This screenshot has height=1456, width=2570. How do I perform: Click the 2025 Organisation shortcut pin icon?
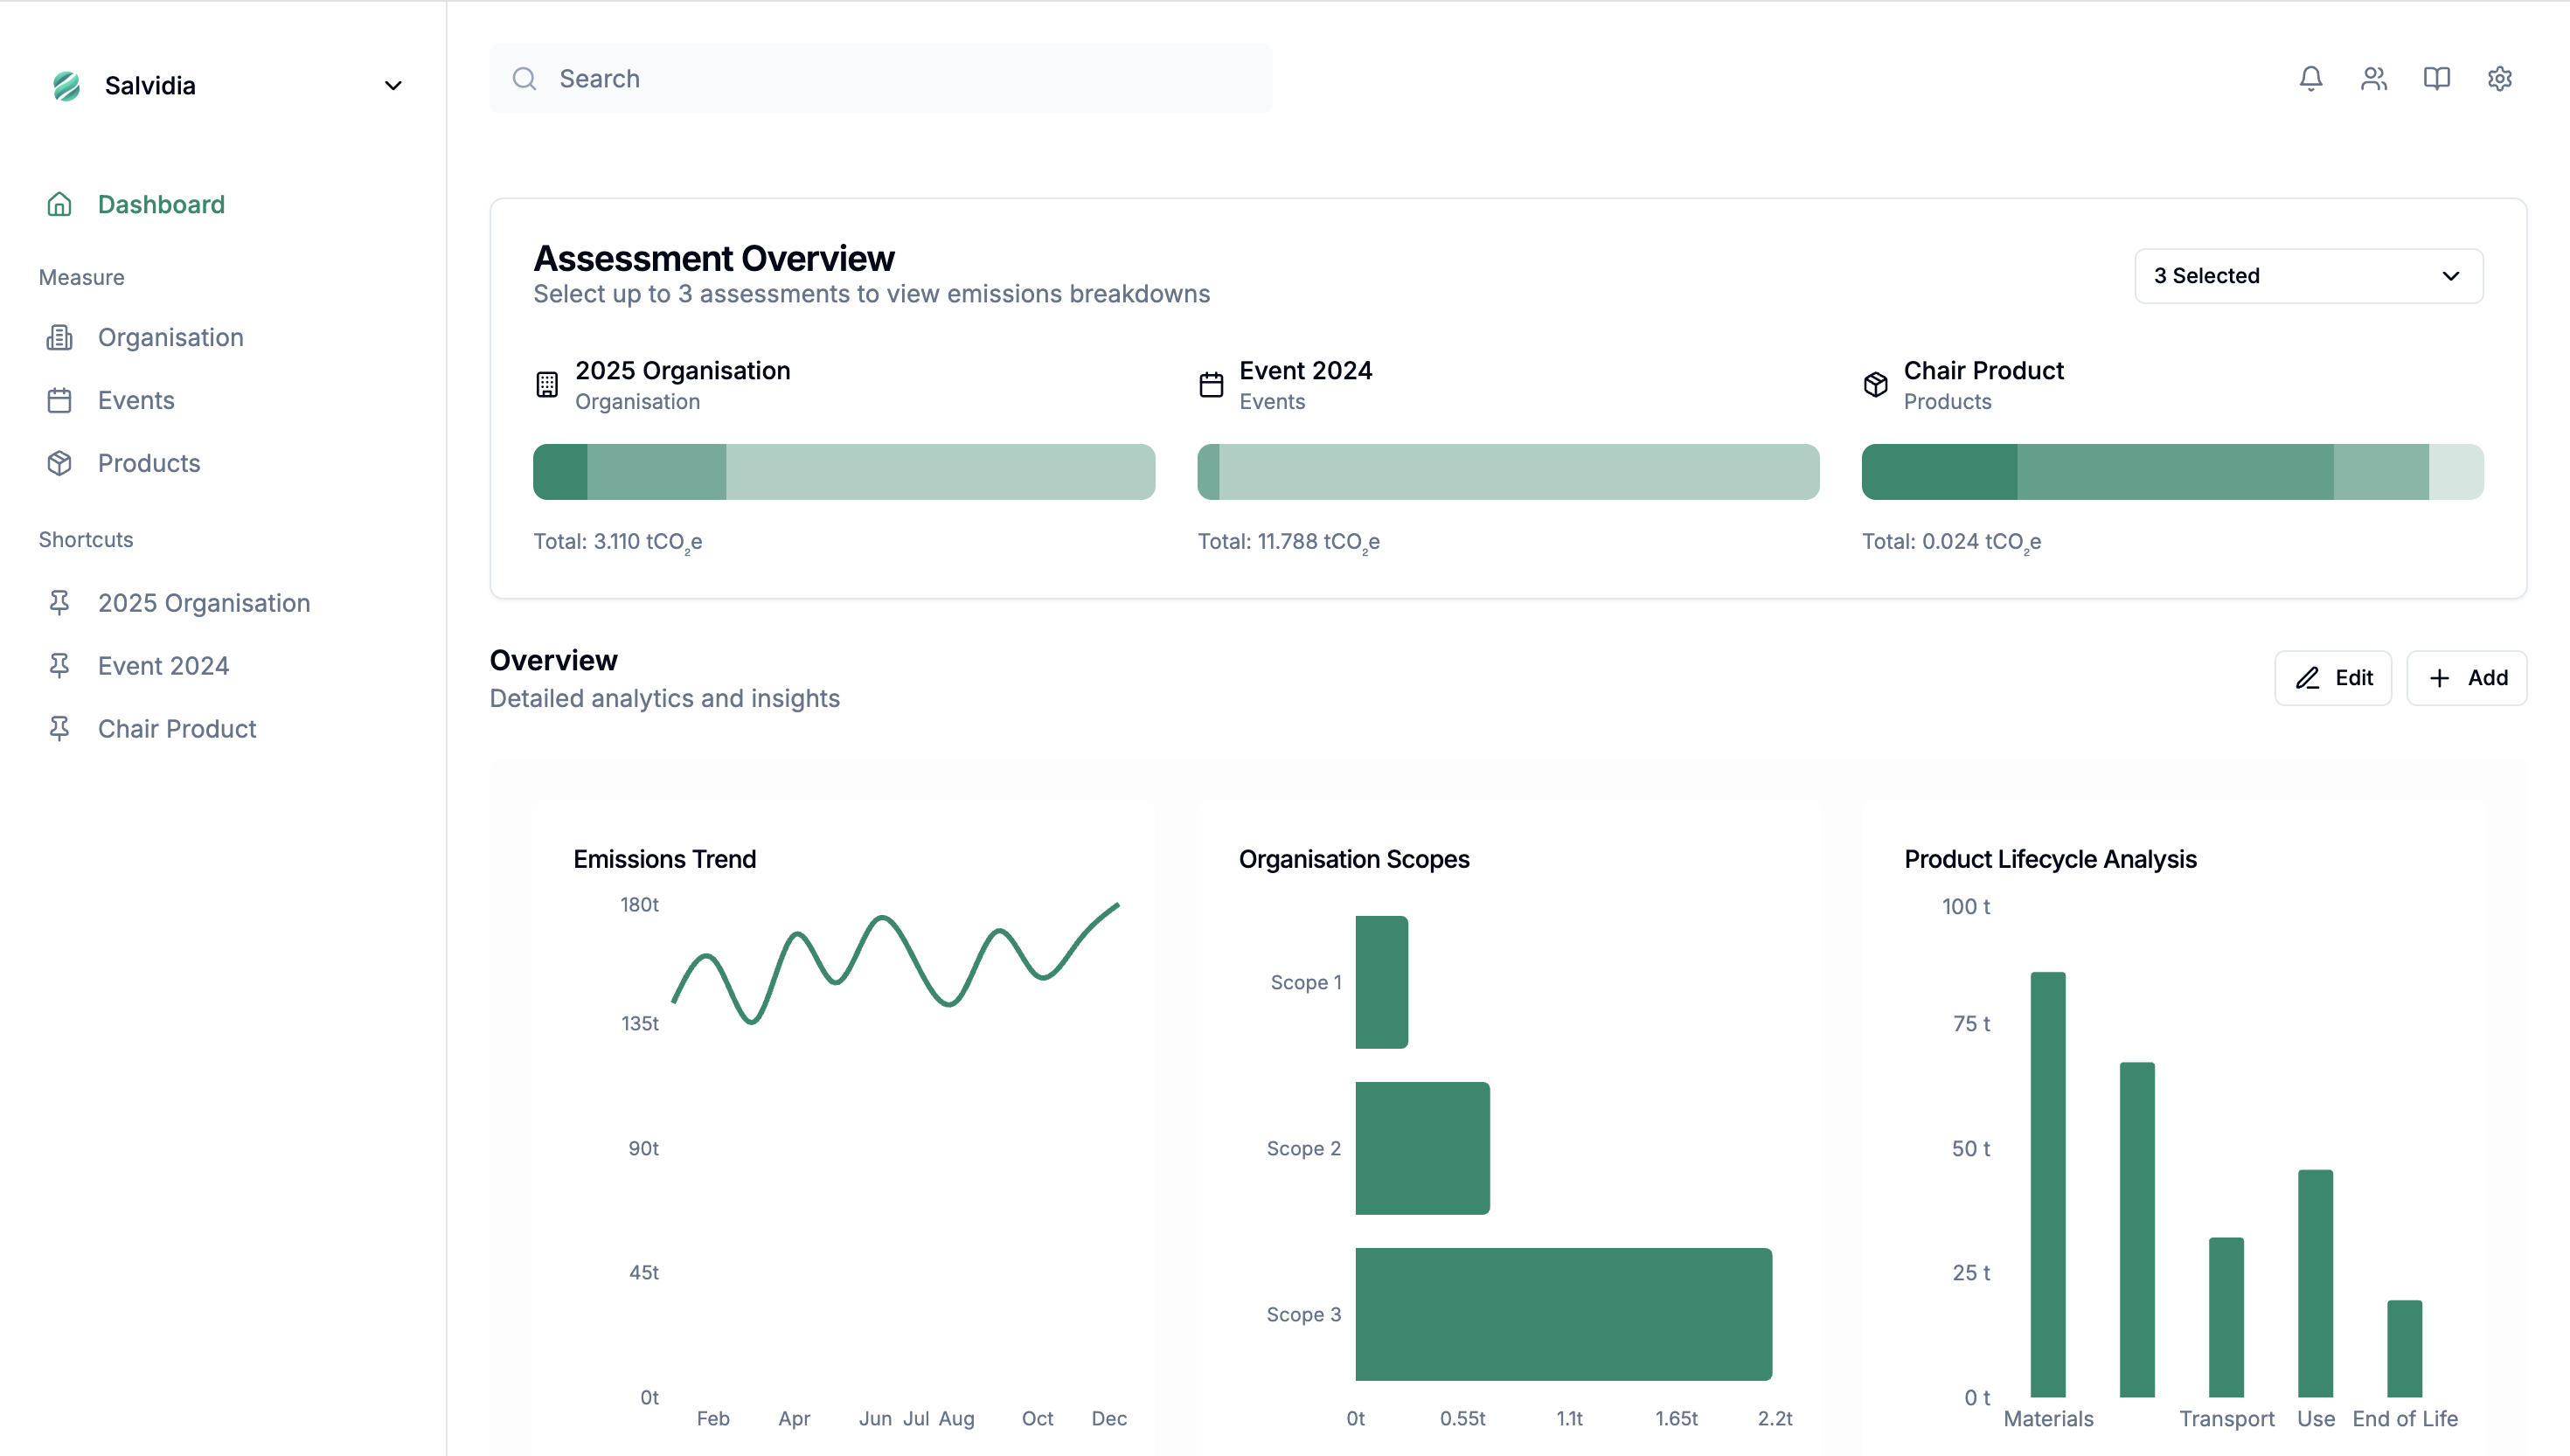(59, 602)
